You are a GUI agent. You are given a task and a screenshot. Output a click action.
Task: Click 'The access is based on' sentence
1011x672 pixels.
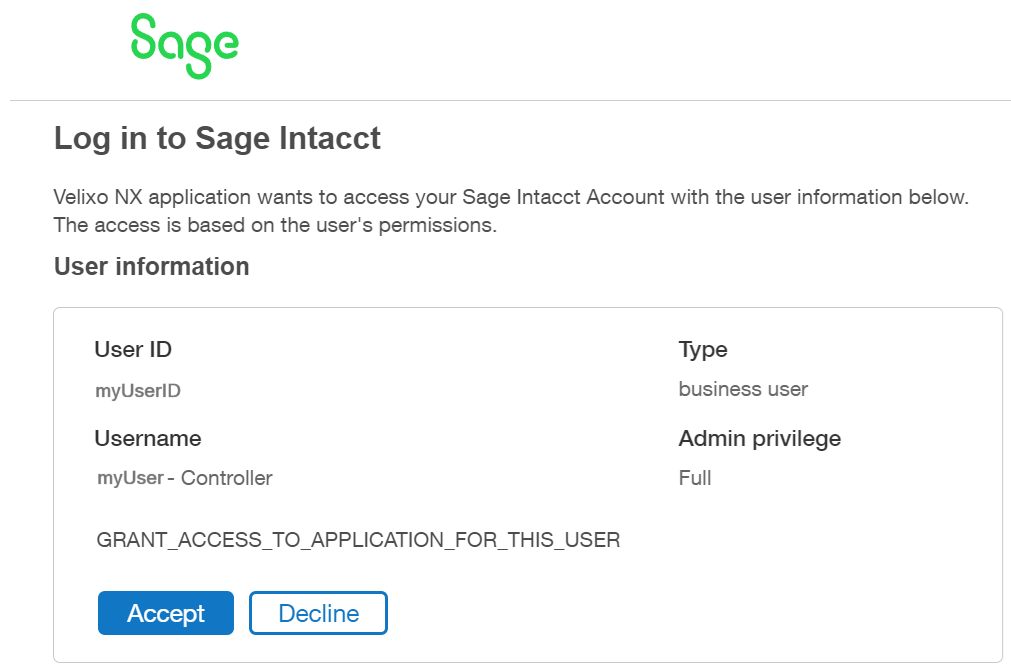(275, 225)
